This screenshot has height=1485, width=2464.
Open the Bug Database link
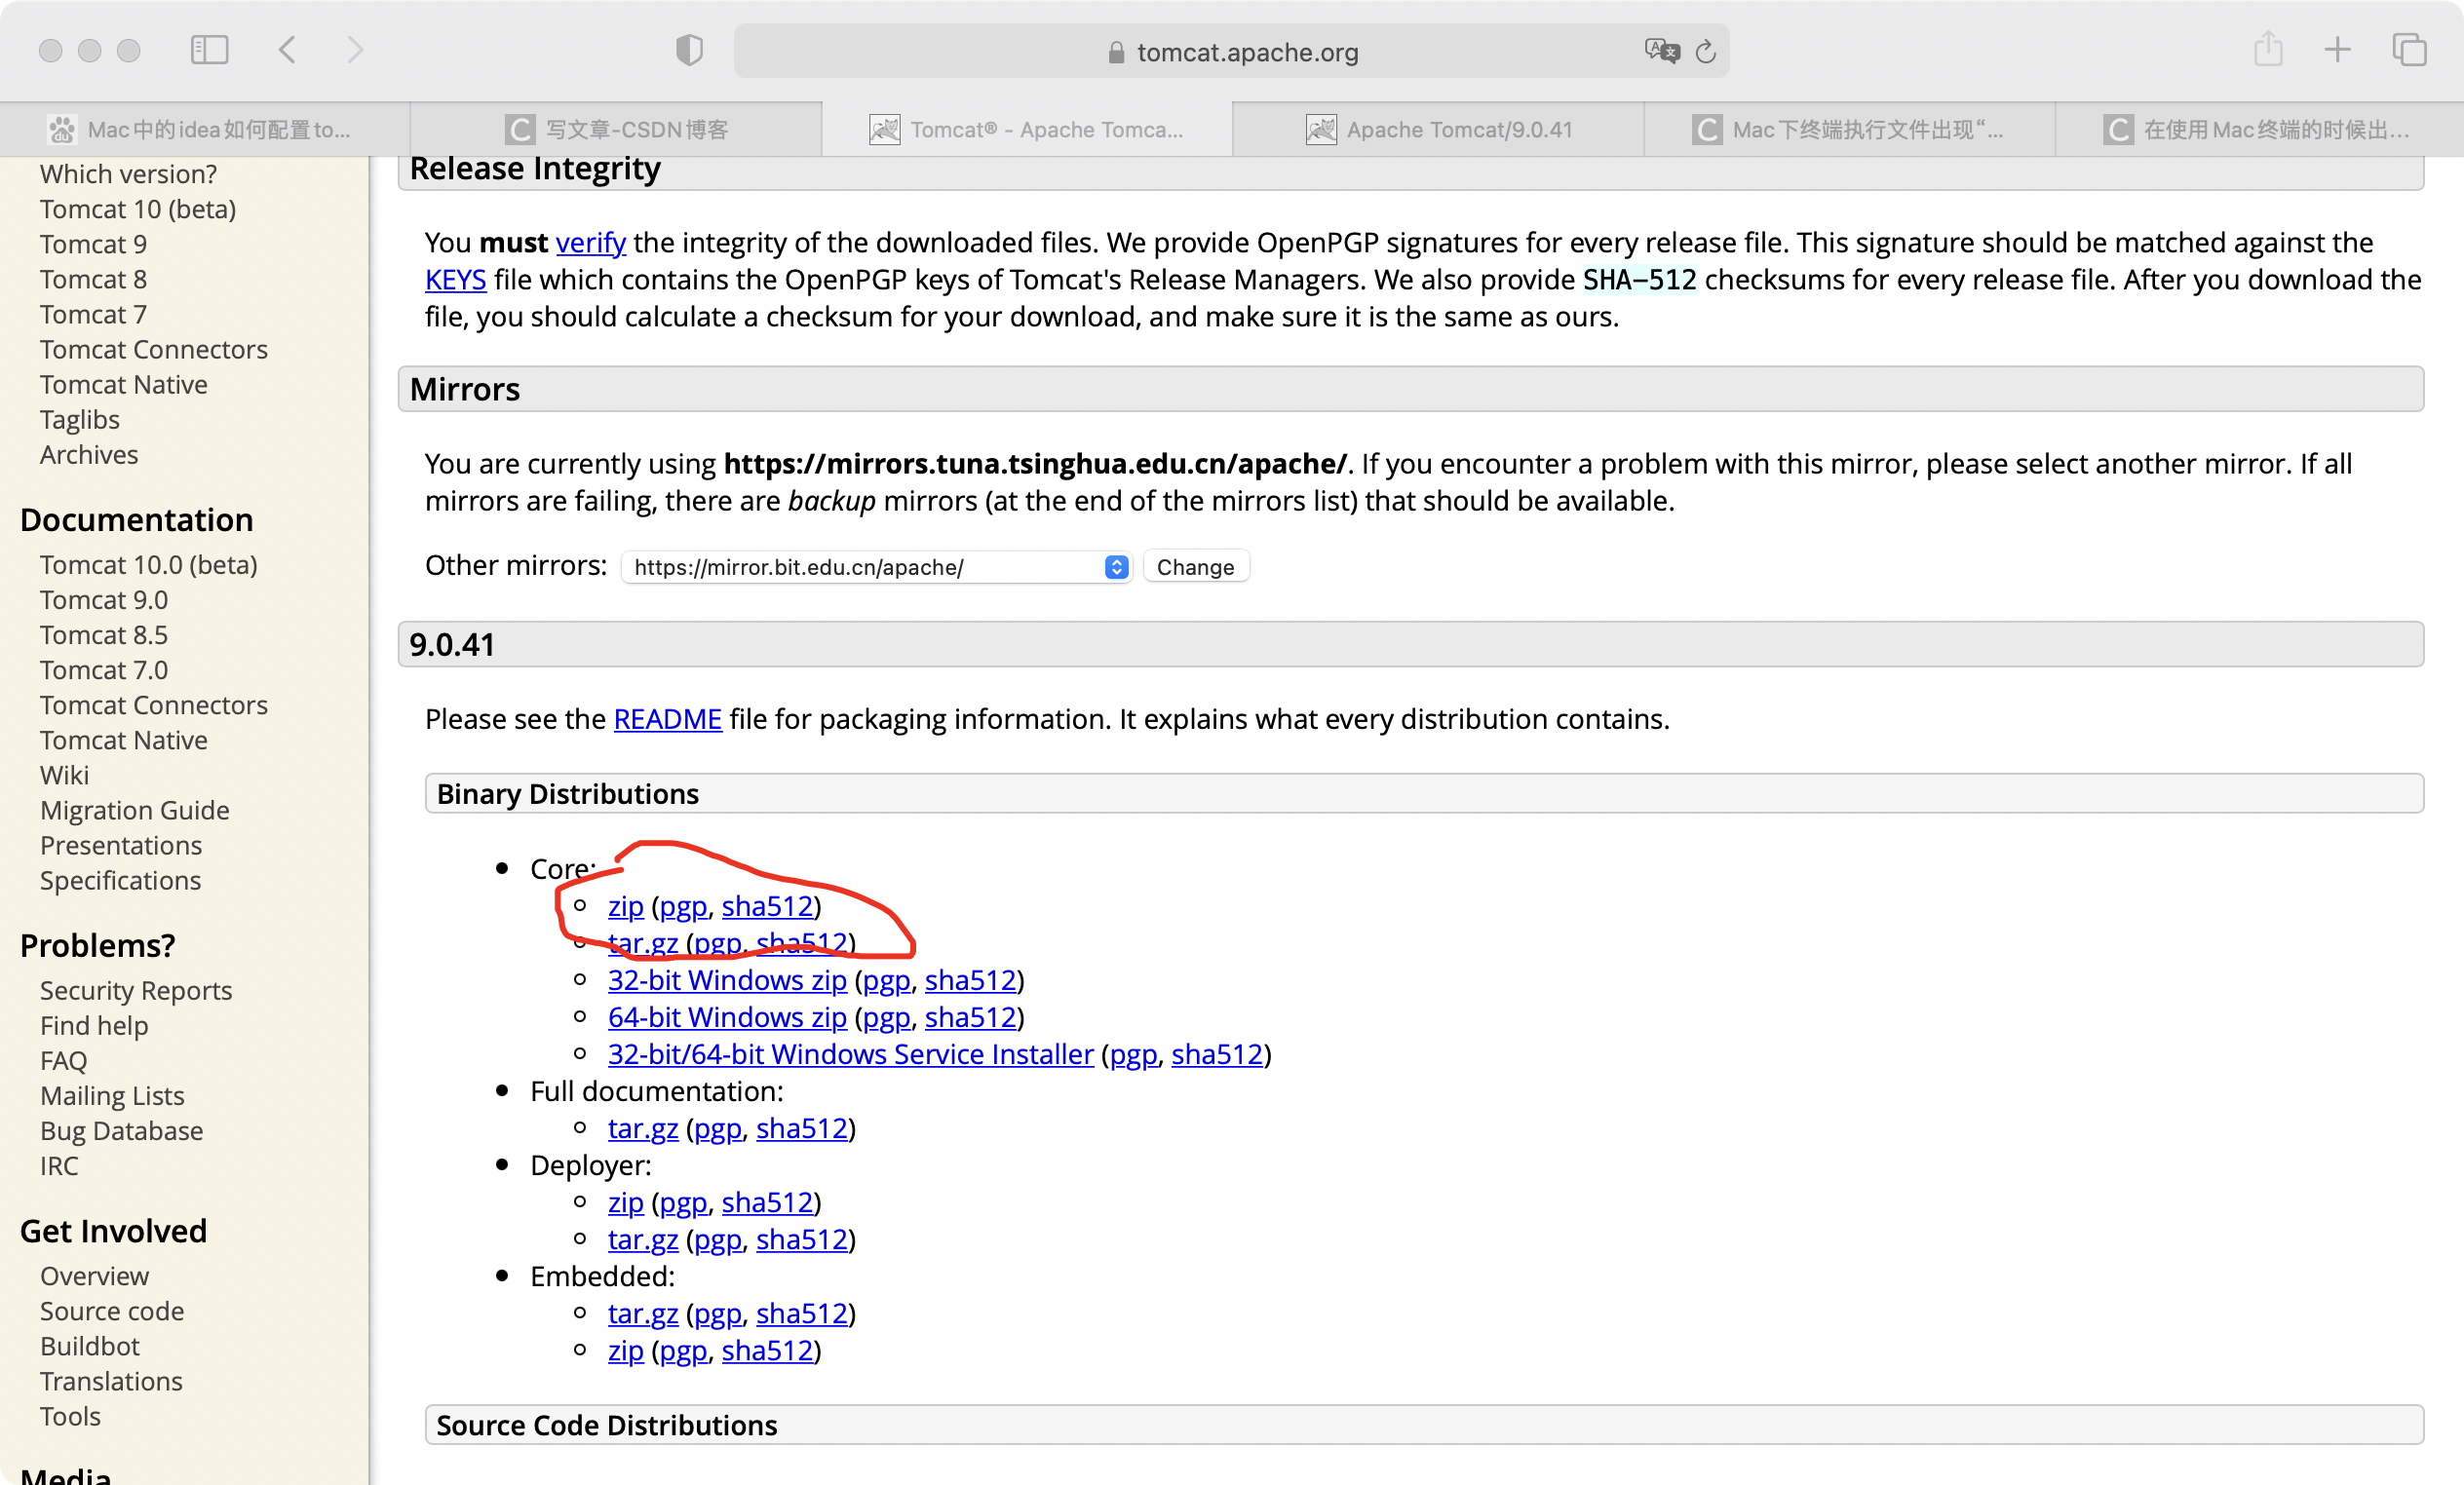(x=122, y=1130)
